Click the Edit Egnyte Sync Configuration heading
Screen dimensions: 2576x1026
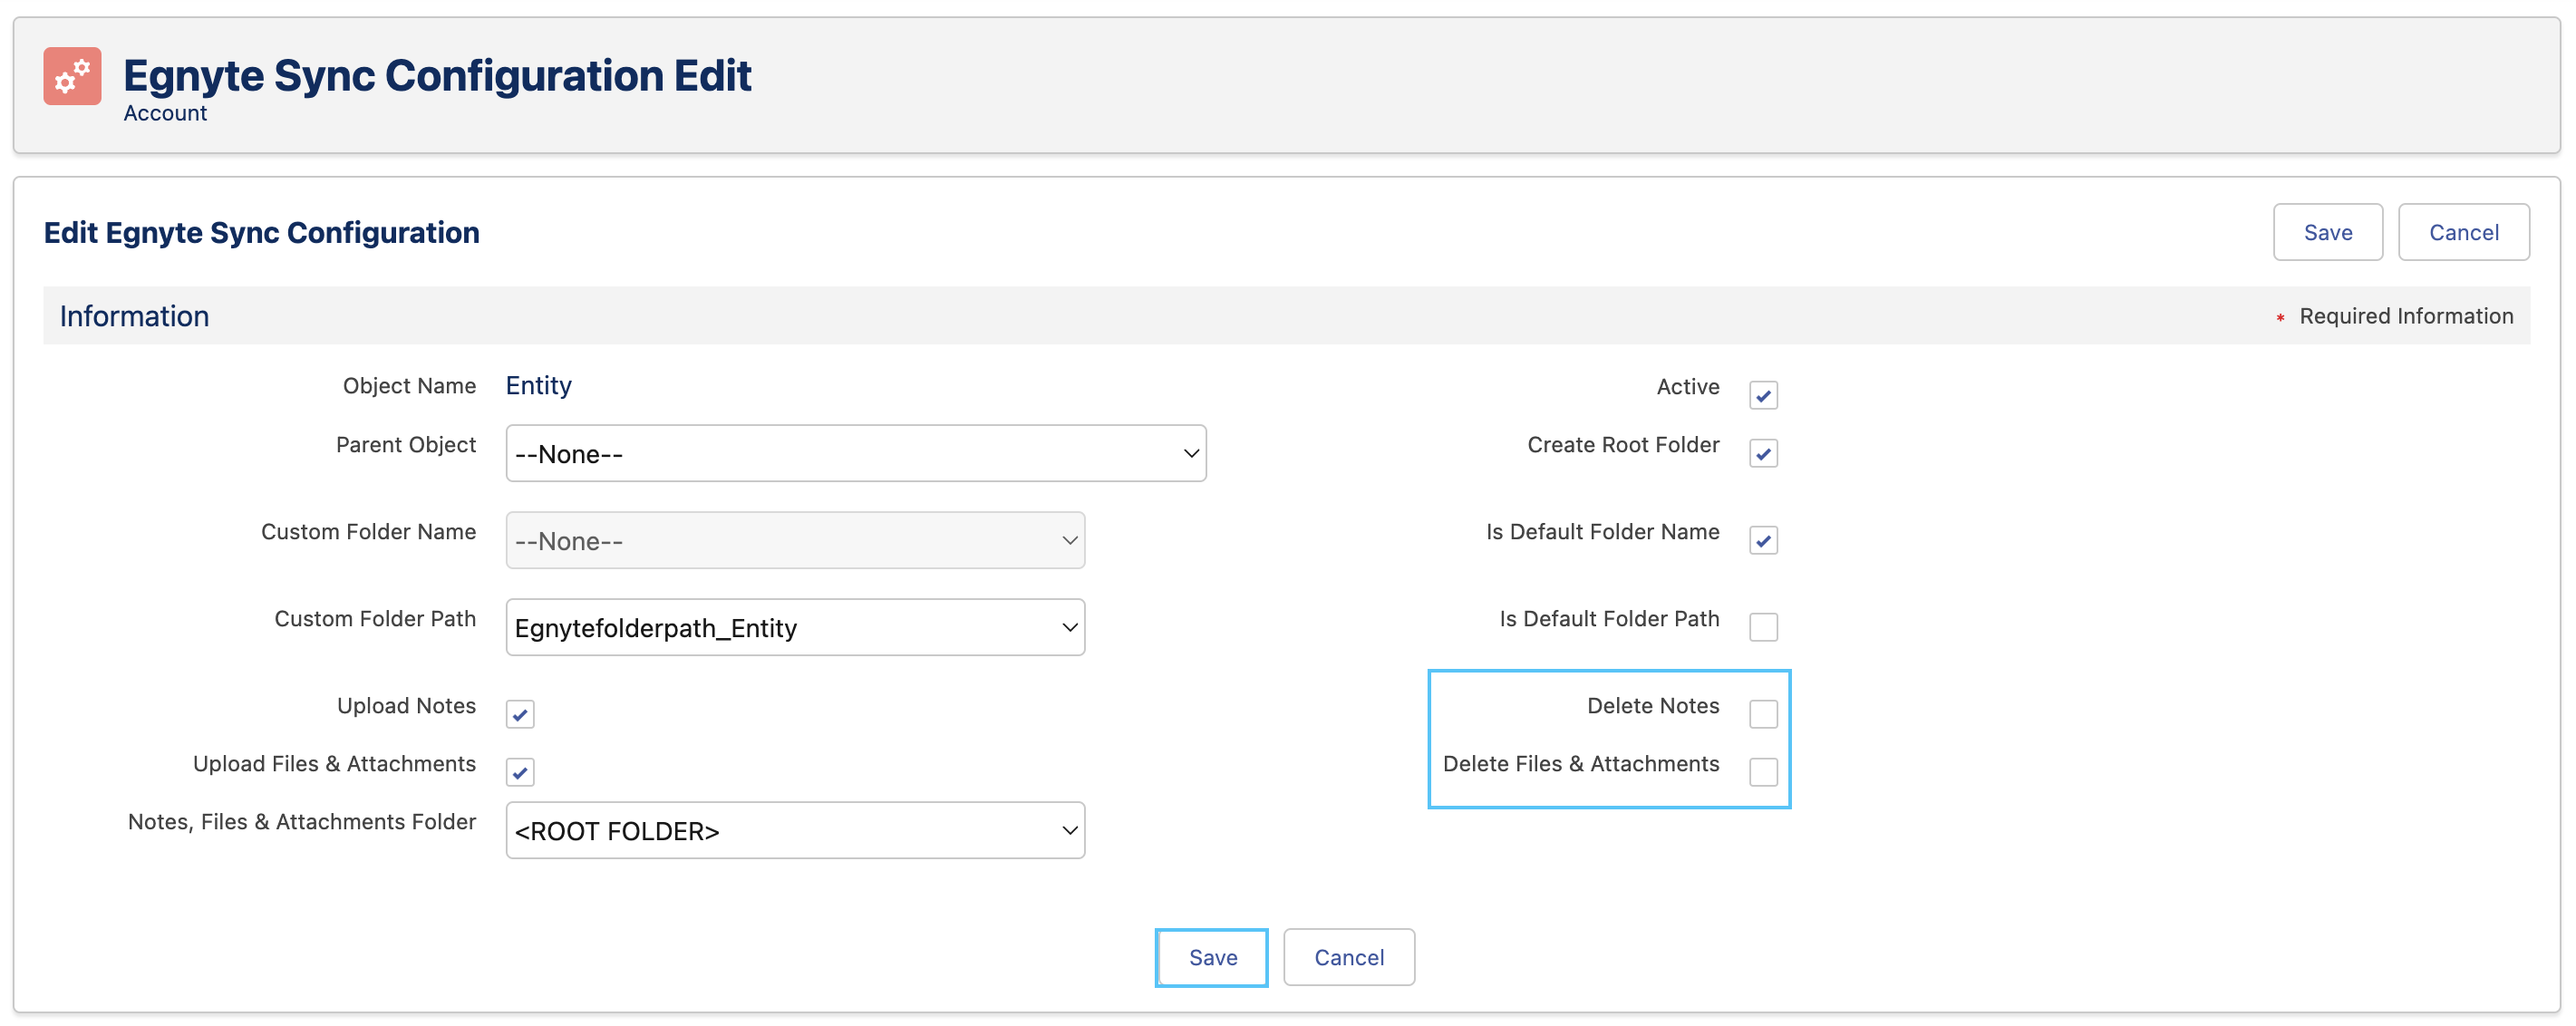[261, 232]
